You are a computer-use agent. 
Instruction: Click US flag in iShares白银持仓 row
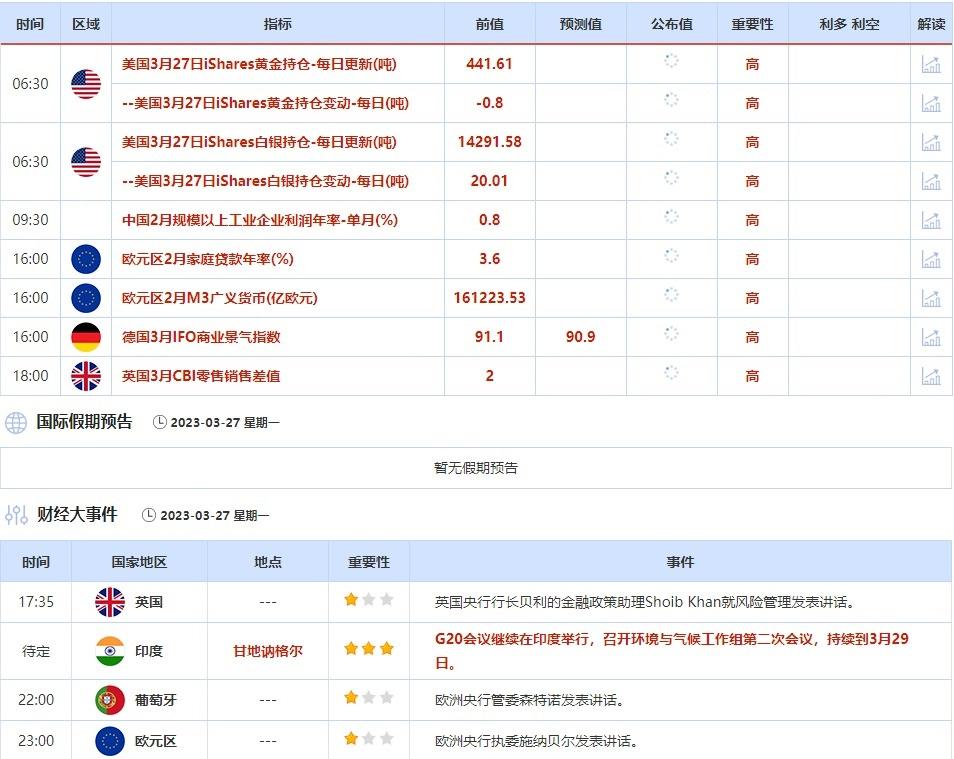[x=86, y=162]
